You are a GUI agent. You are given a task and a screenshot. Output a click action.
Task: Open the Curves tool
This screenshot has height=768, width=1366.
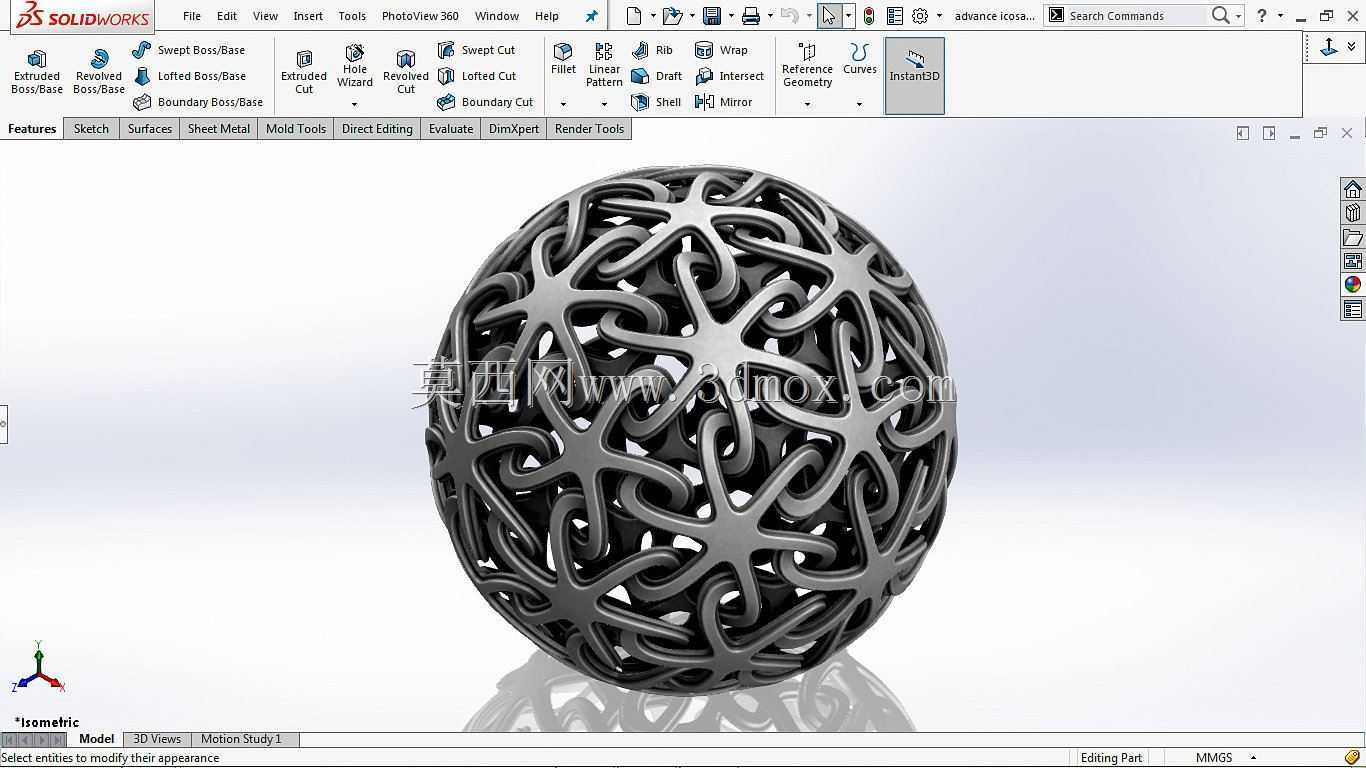[x=859, y=59]
